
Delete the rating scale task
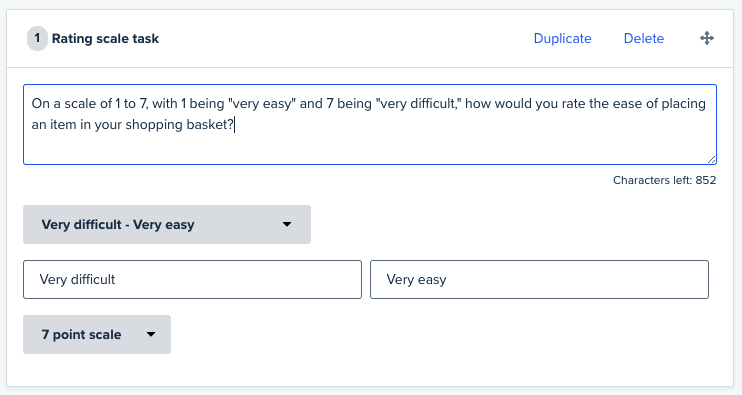[644, 38]
